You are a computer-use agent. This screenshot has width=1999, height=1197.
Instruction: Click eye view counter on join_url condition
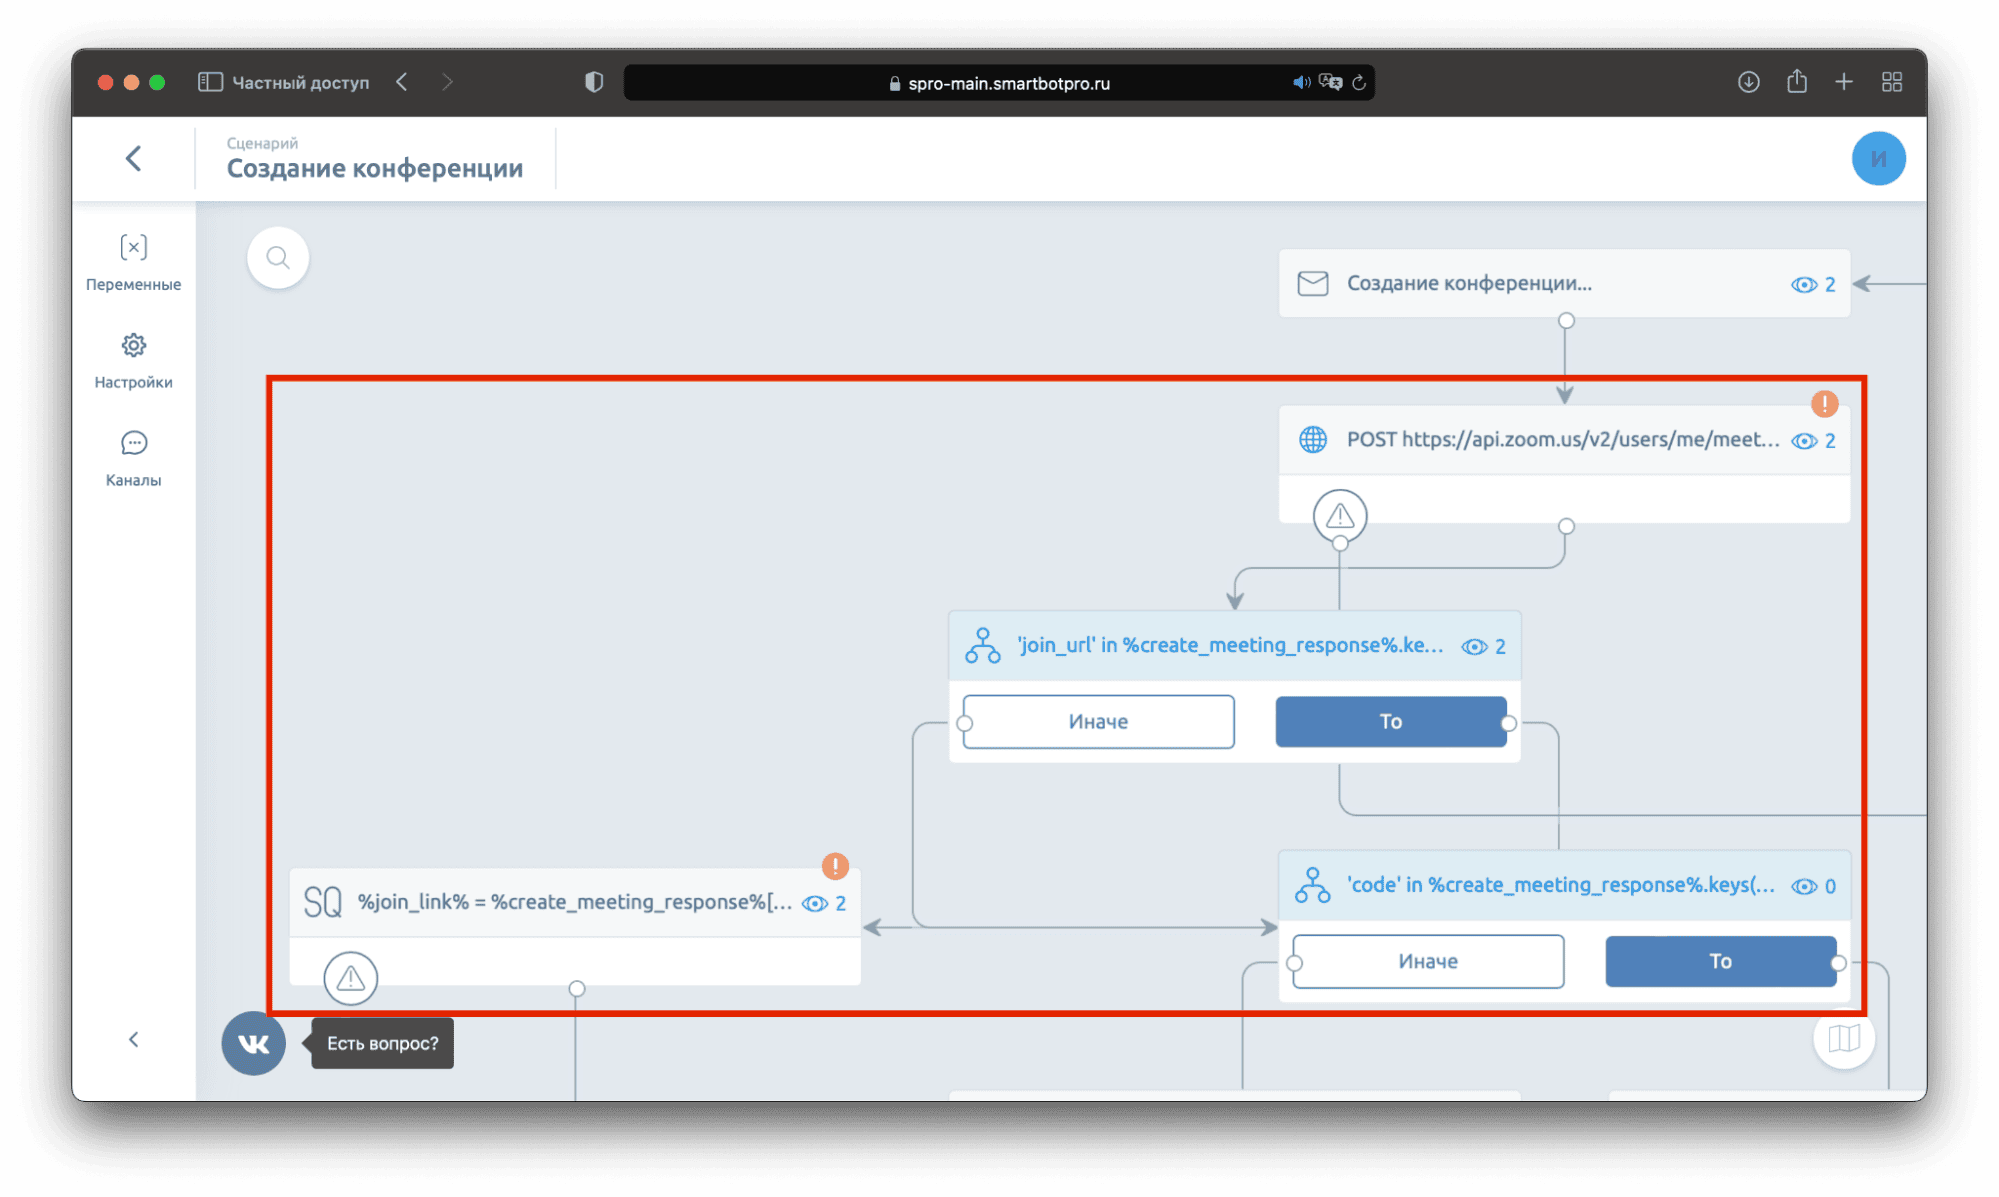pos(1483,647)
